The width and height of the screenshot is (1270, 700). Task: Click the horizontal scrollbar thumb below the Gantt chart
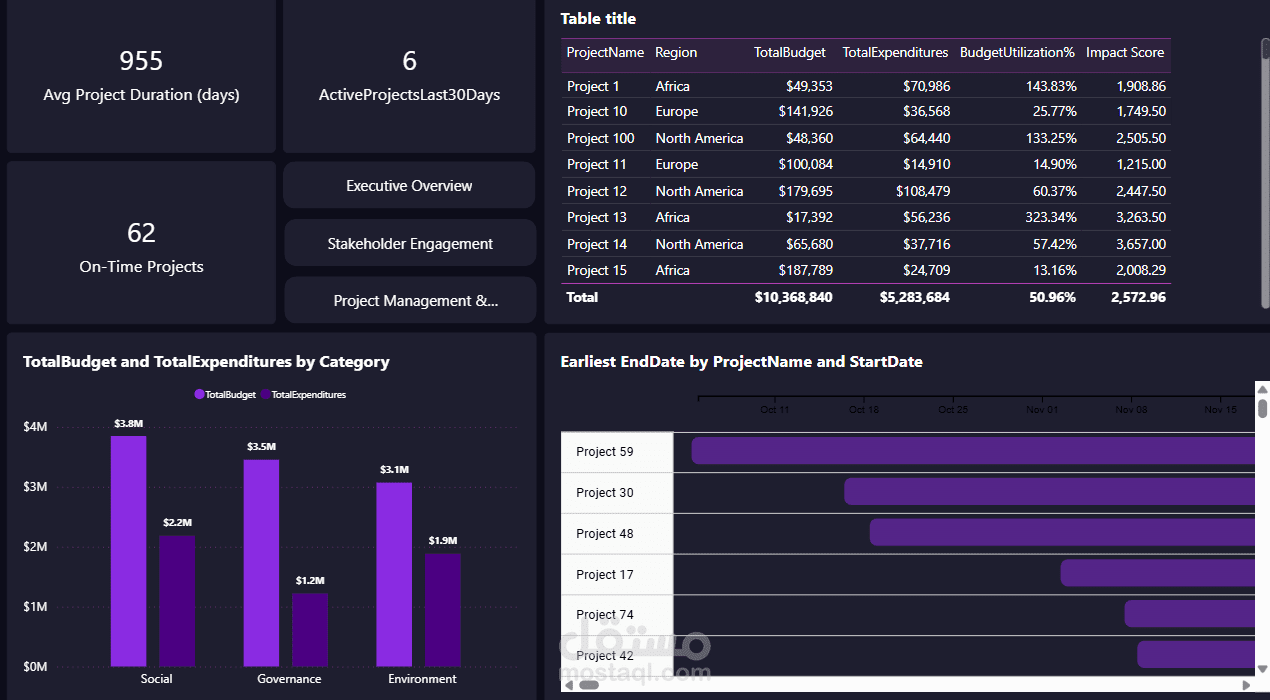[590, 686]
